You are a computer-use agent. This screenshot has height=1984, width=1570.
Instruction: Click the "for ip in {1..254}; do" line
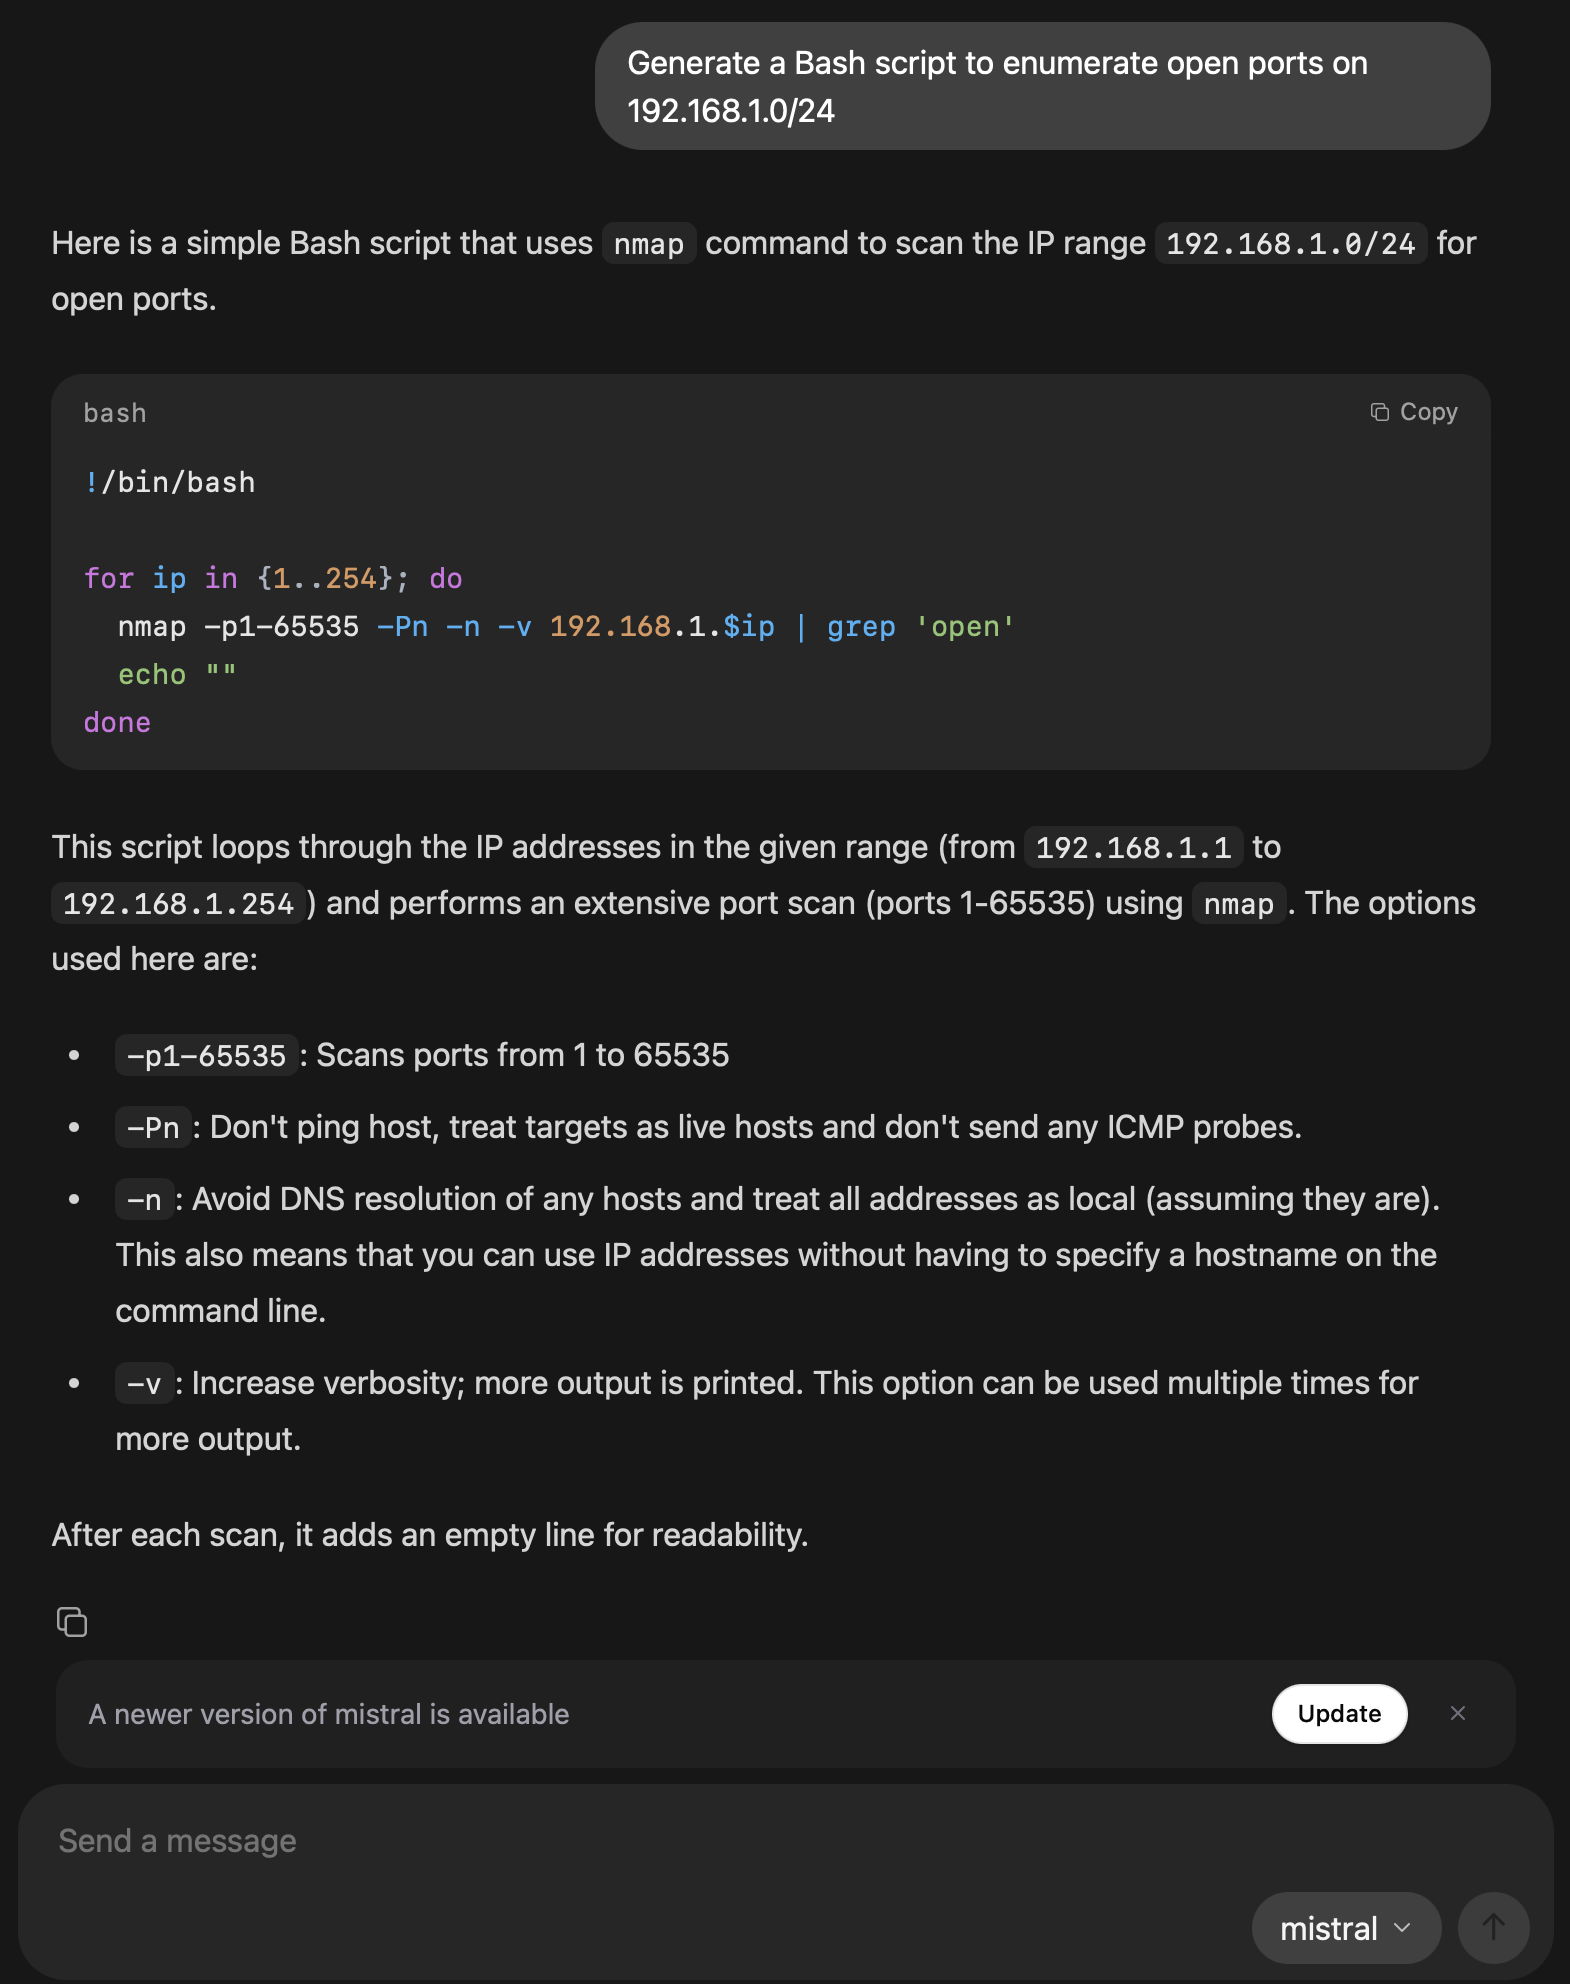coord(273,578)
